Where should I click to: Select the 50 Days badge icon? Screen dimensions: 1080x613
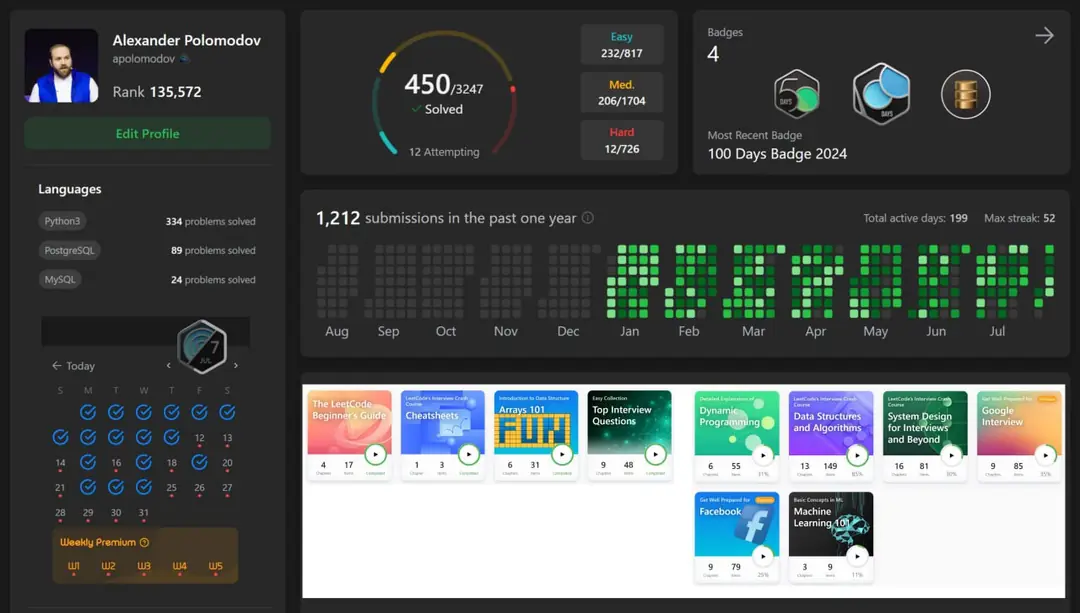(797, 94)
